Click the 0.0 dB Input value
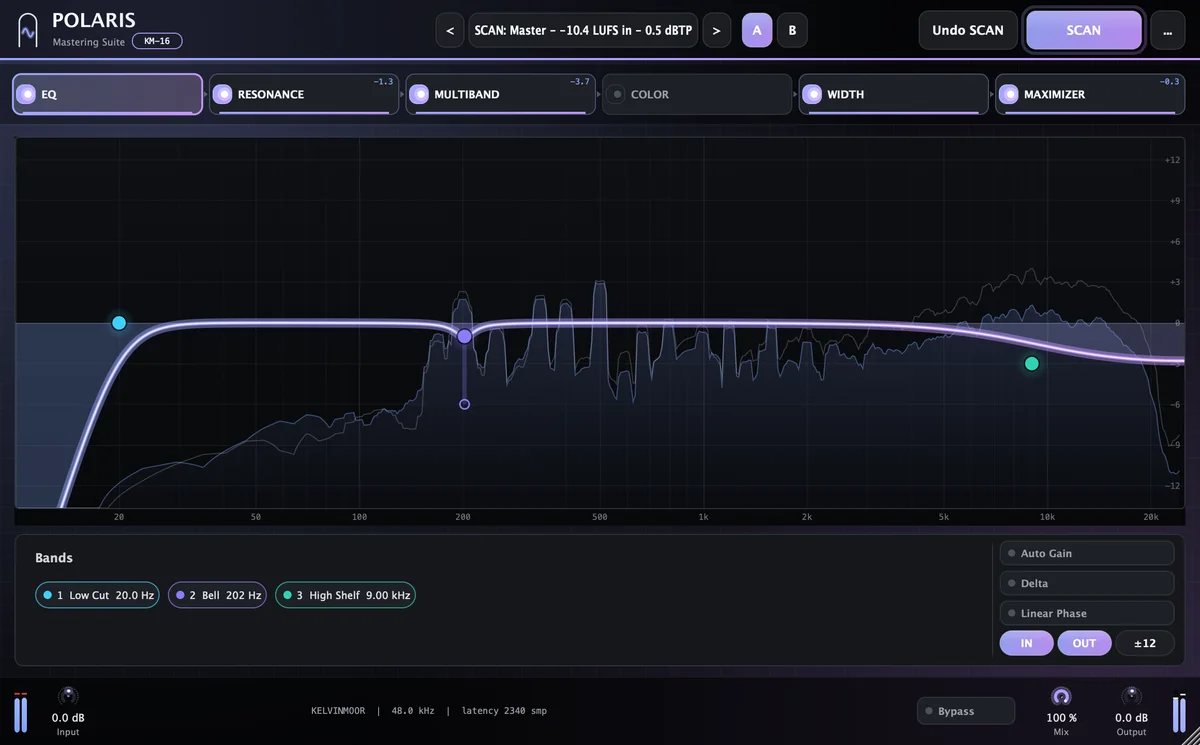This screenshot has height=745, width=1200. point(68,718)
